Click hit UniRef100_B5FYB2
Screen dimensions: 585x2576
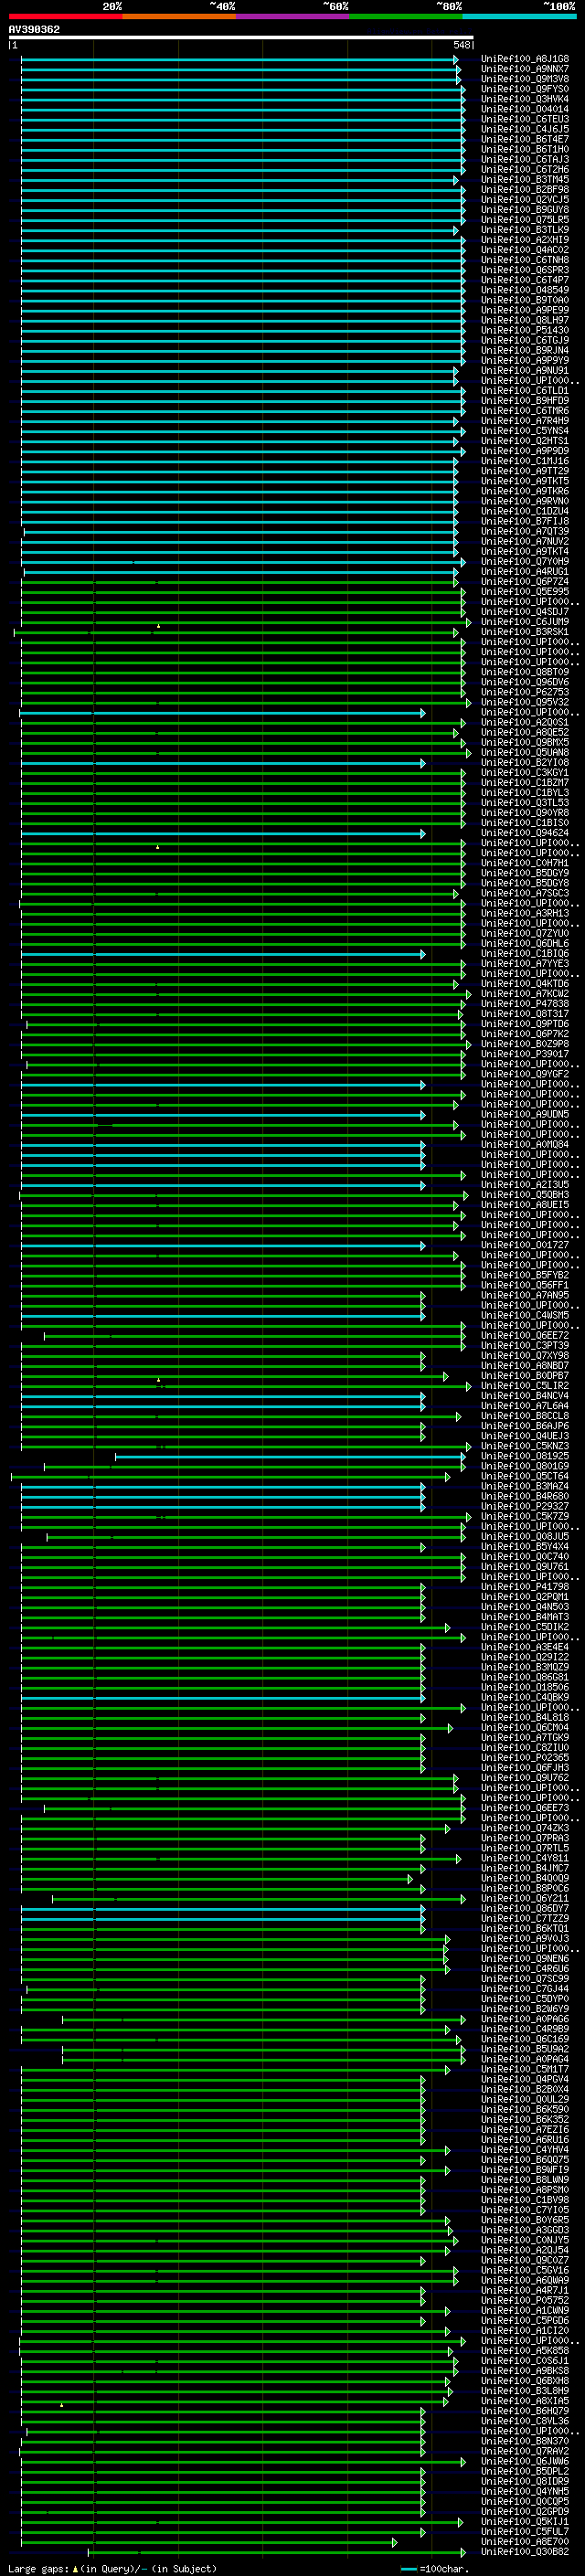(x=525, y=1276)
